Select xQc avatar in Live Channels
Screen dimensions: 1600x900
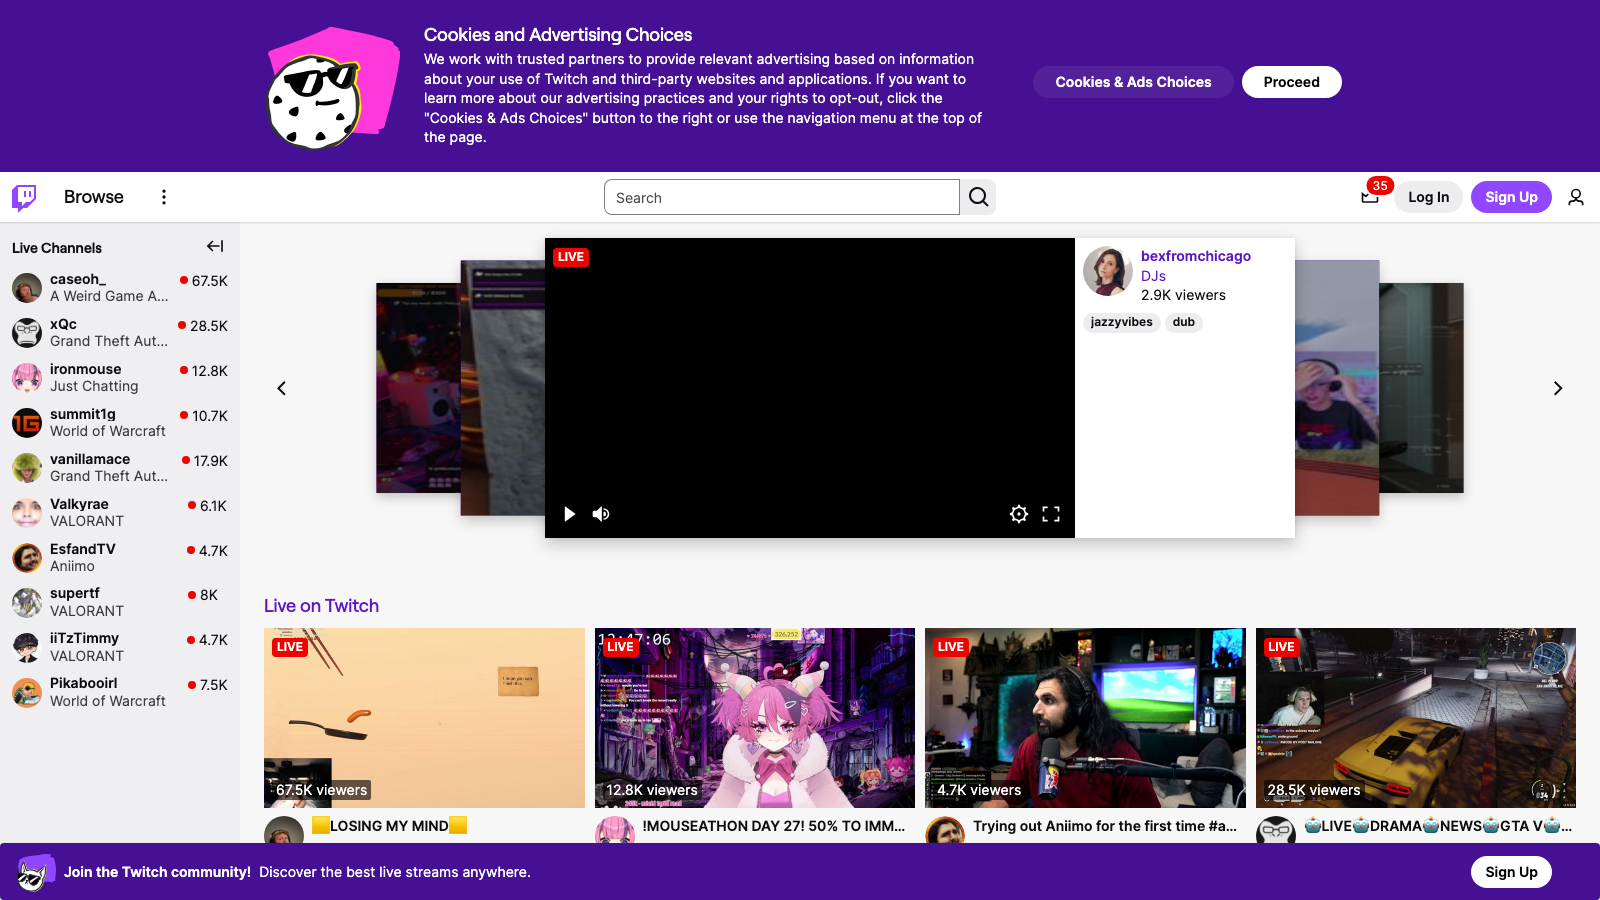27,333
